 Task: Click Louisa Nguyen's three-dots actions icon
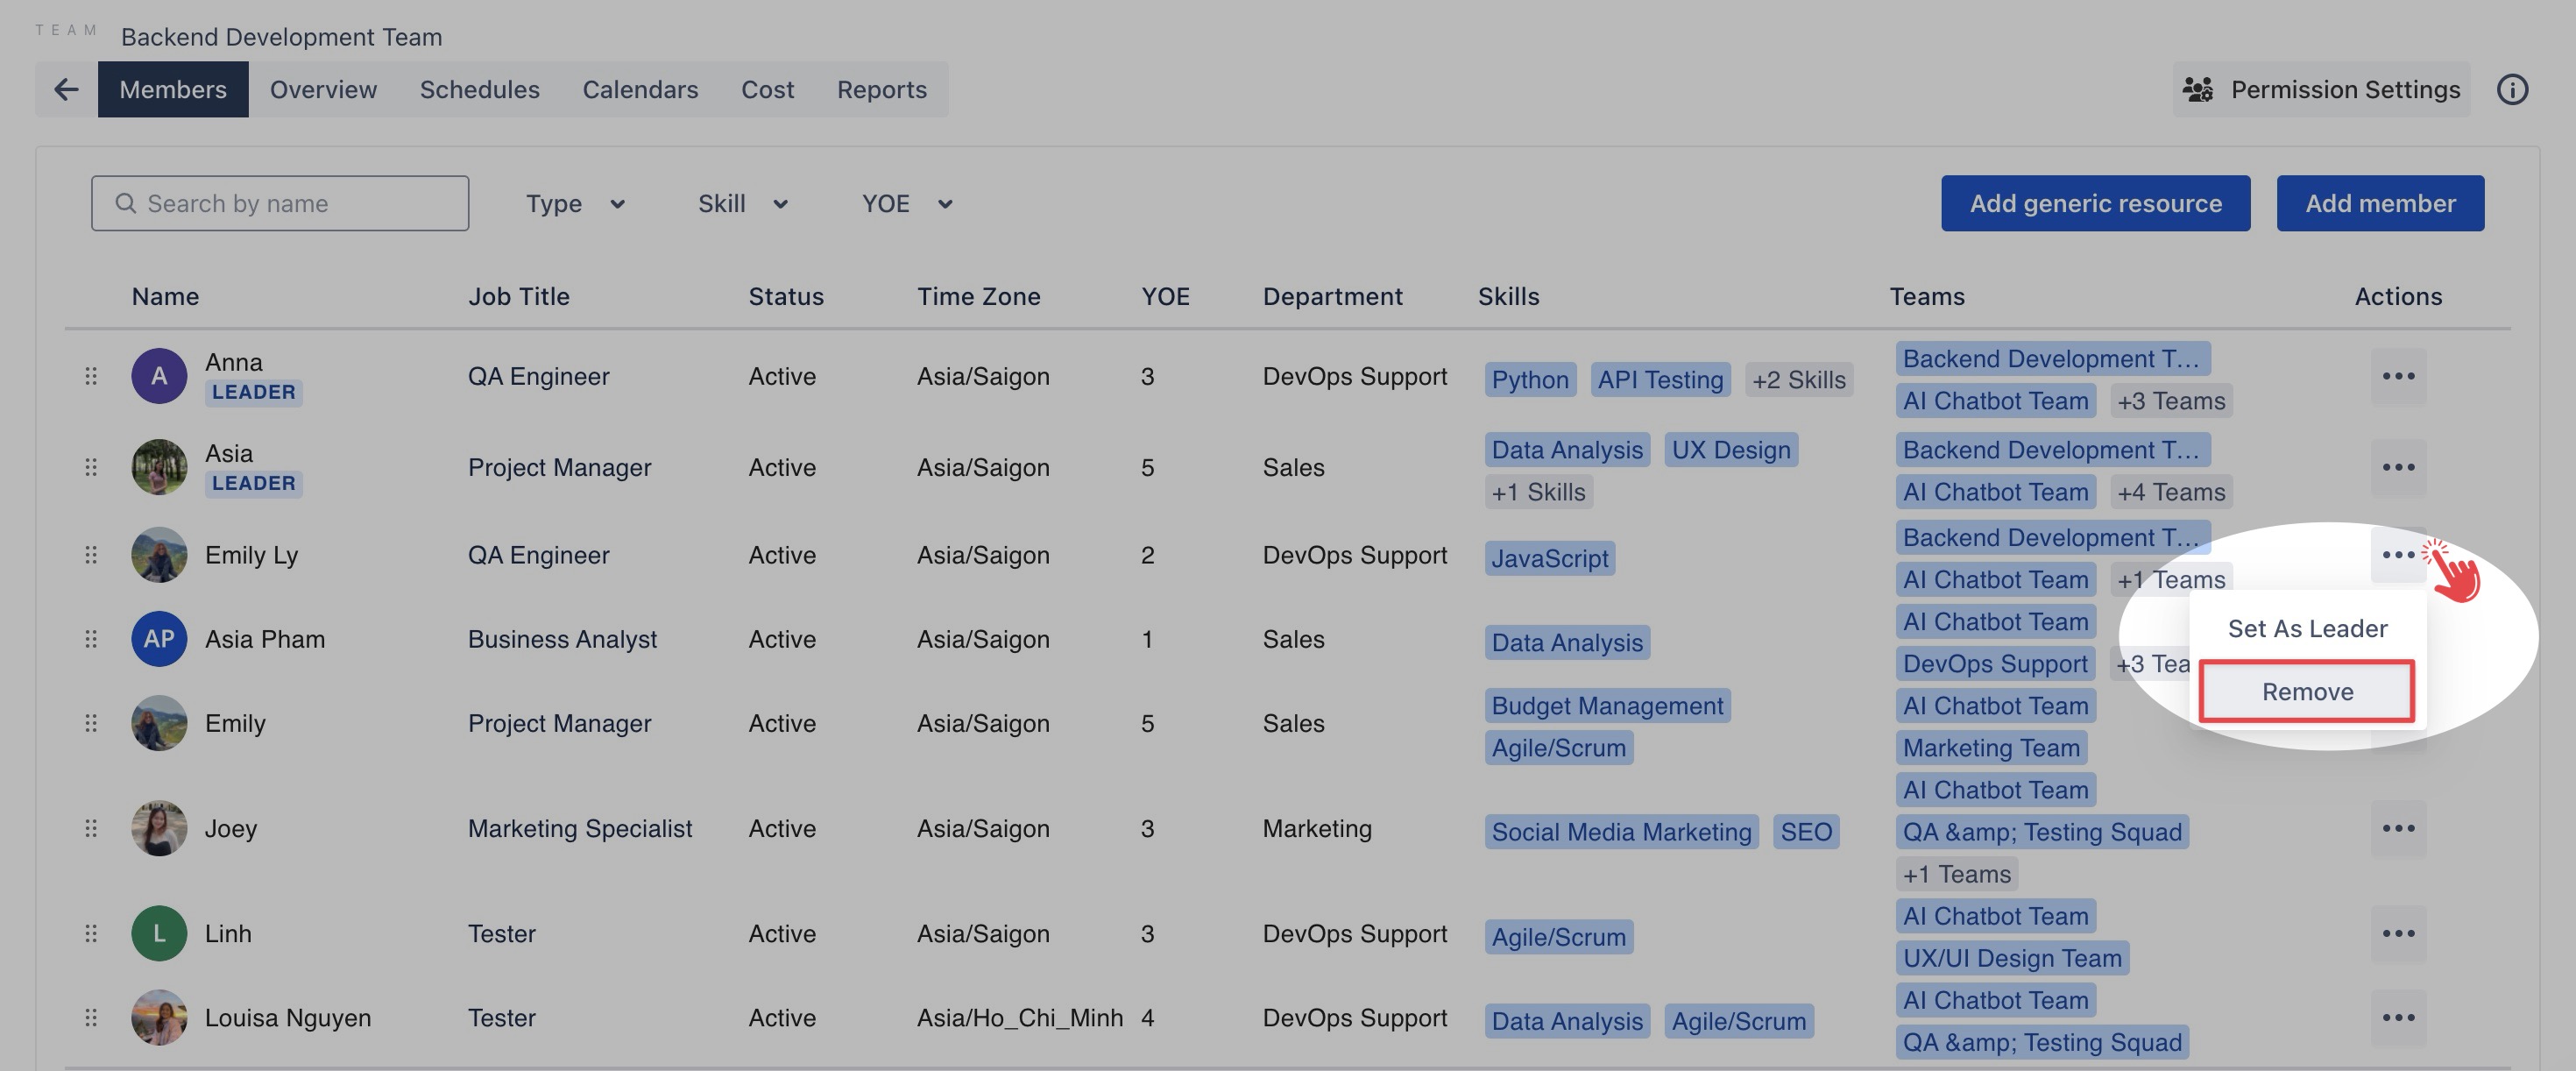click(x=2397, y=1018)
